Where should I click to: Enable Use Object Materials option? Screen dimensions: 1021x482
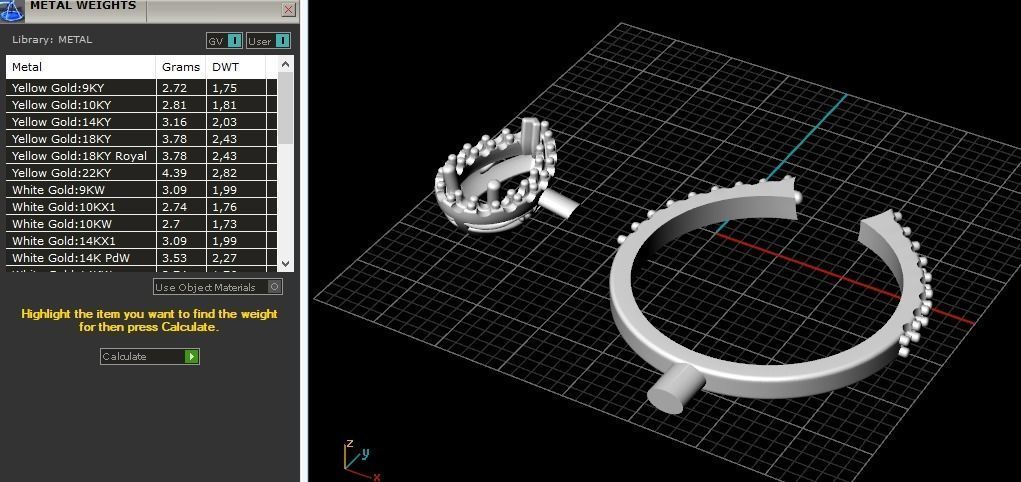coord(218,287)
